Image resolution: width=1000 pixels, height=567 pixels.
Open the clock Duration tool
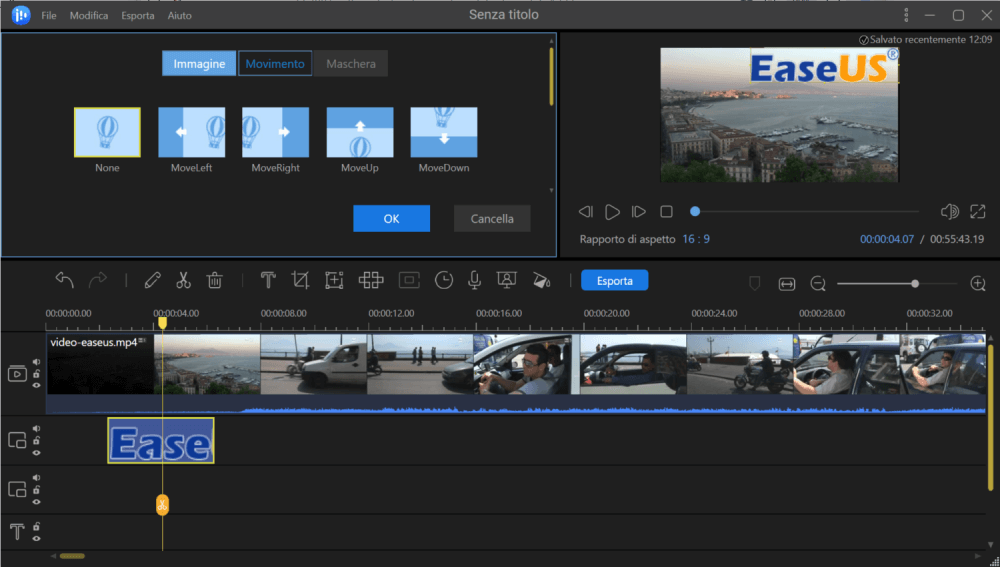[x=443, y=281]
